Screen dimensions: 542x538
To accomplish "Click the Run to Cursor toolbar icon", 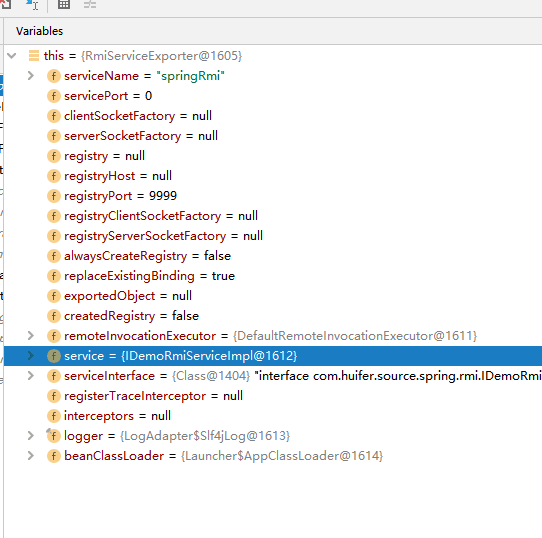I will 32,4.
